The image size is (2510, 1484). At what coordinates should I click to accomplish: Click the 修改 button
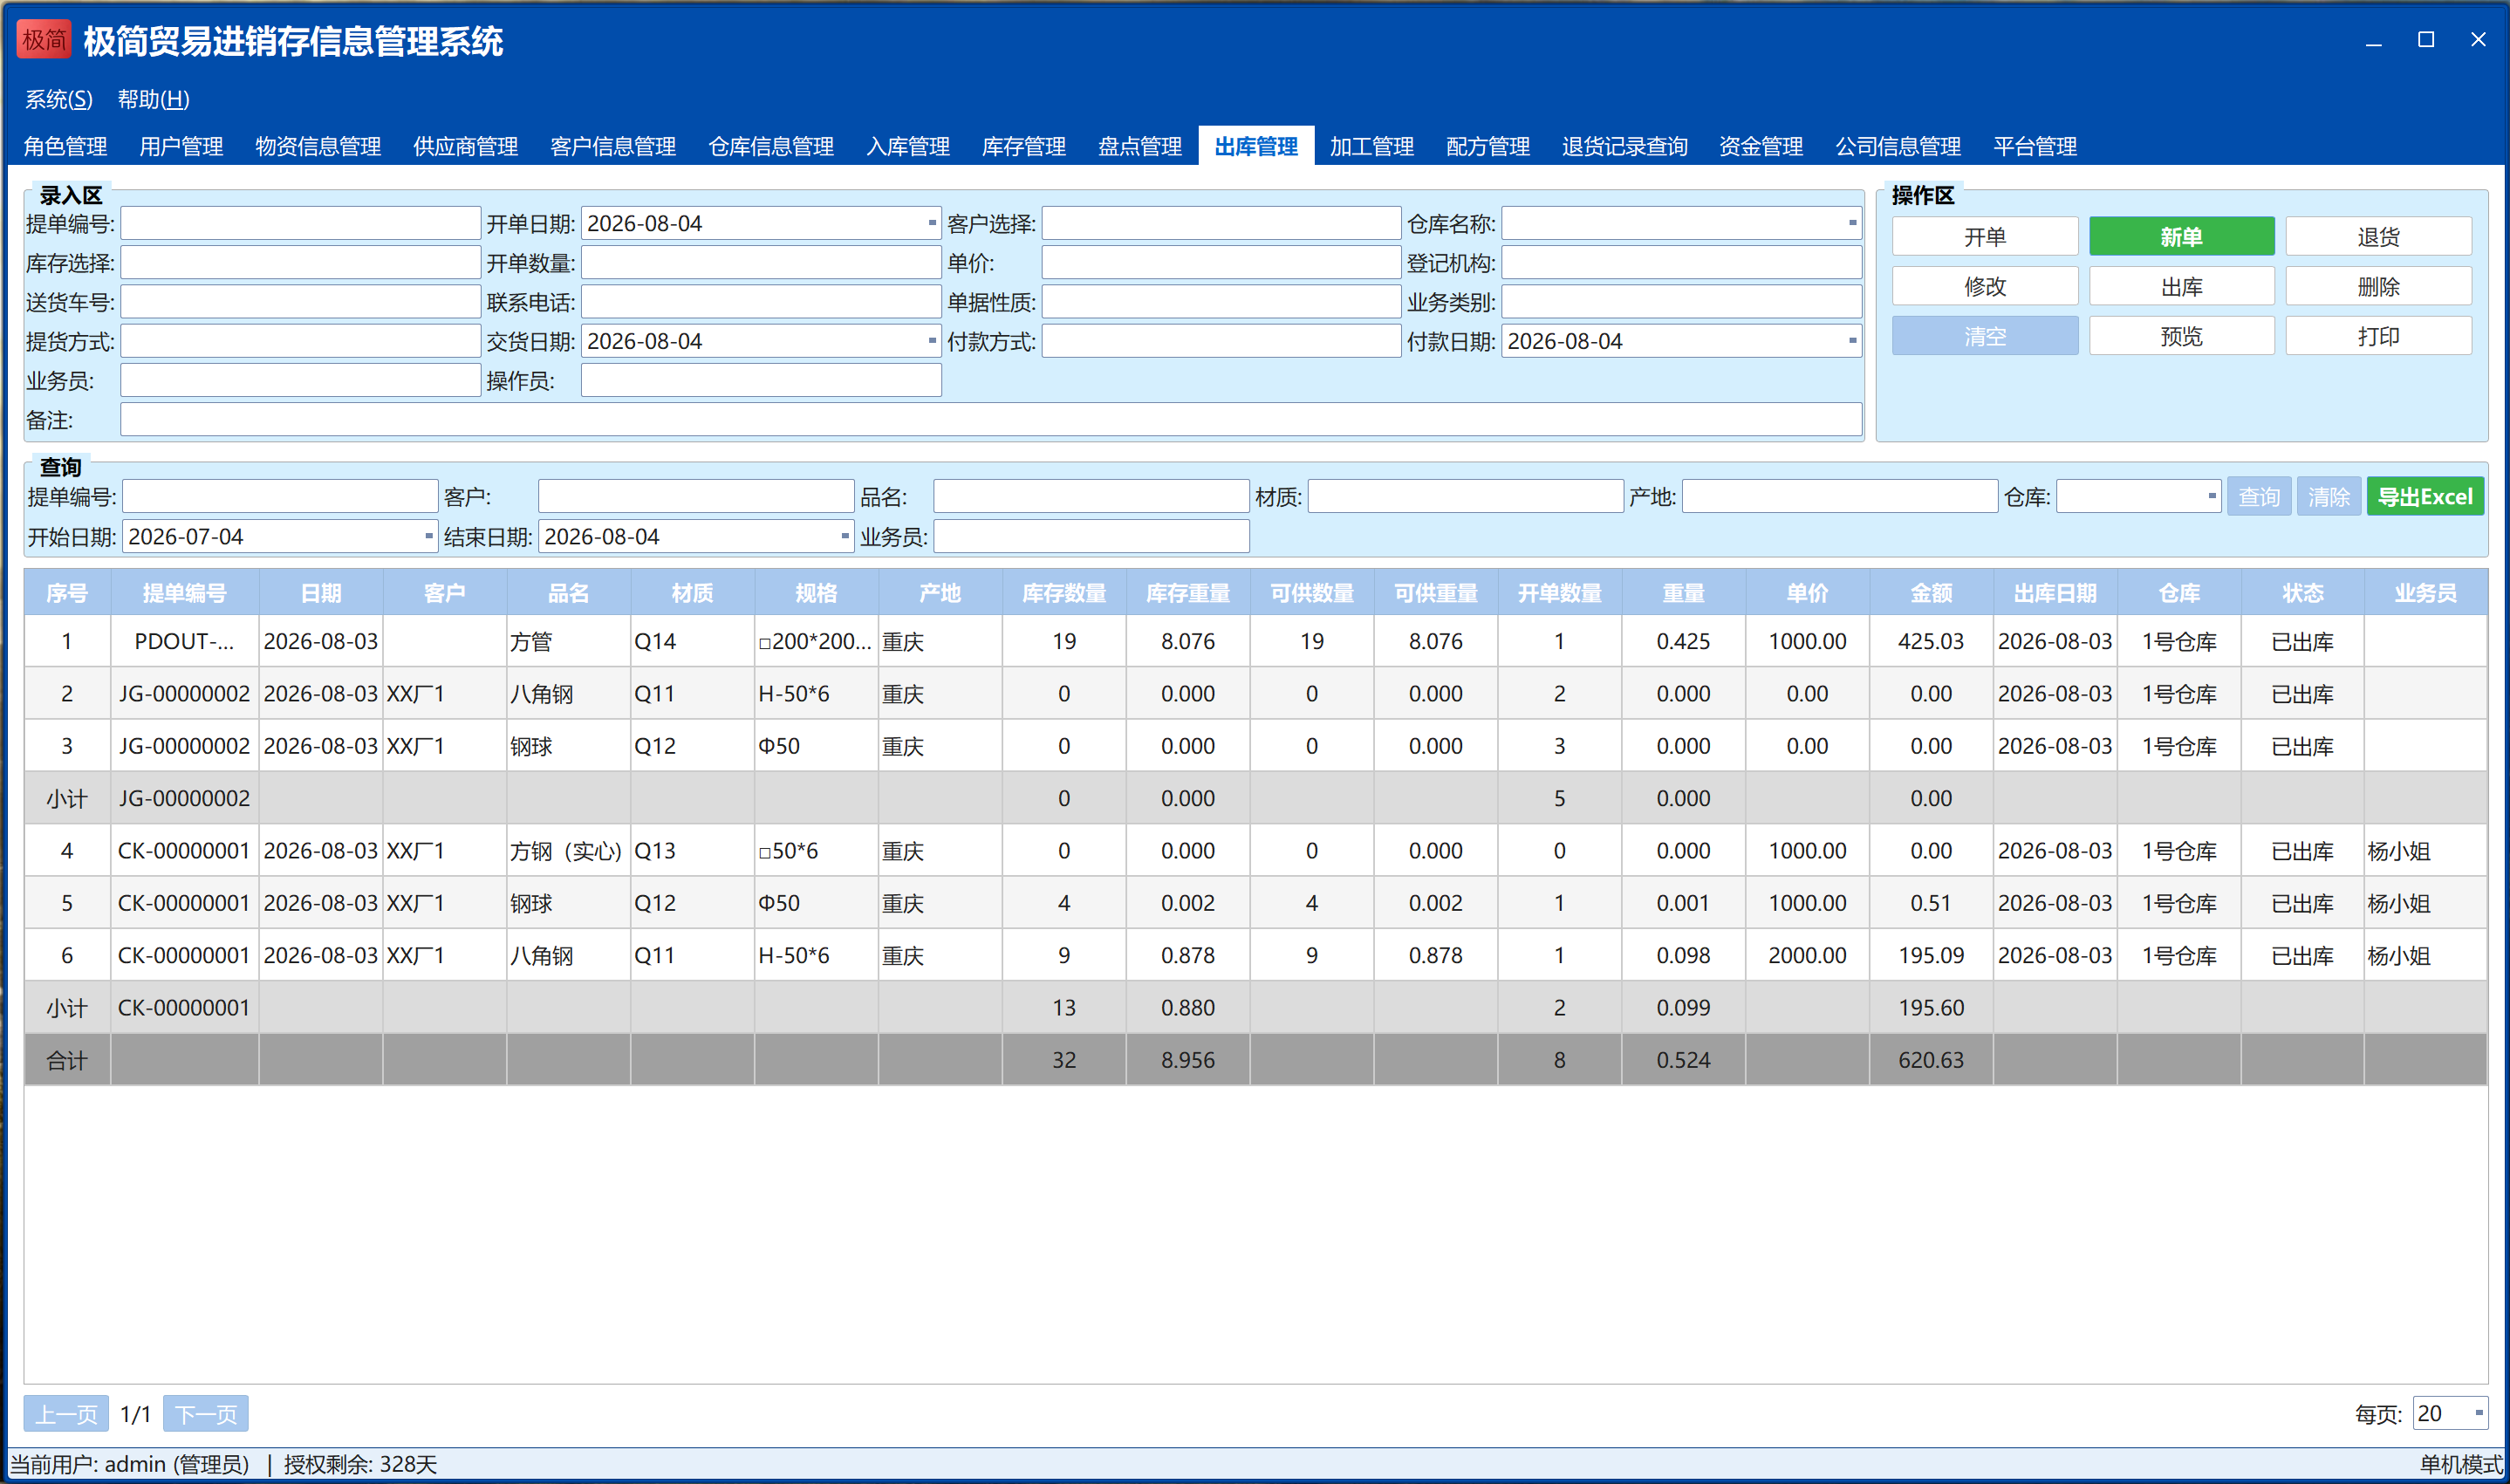pyautogui.click(x=1985, y=287)
